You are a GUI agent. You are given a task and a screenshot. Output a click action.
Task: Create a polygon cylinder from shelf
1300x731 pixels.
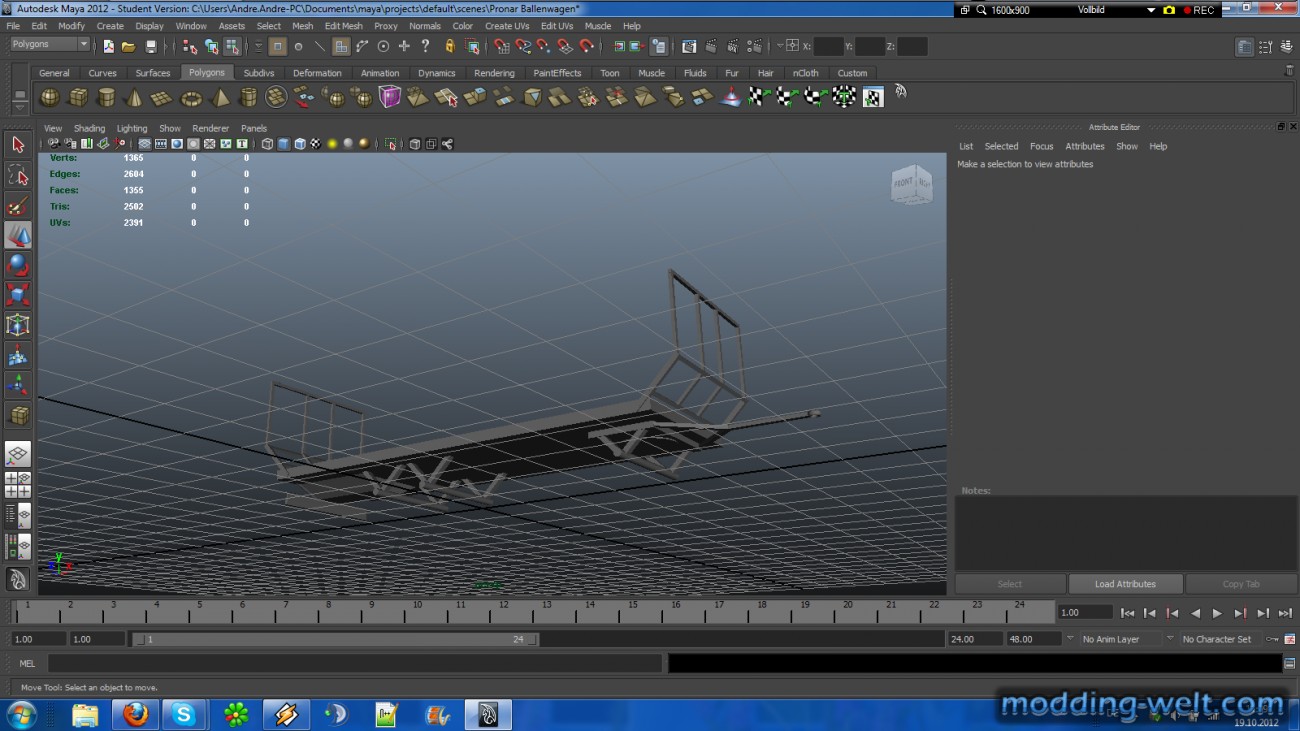coord(105,97)
